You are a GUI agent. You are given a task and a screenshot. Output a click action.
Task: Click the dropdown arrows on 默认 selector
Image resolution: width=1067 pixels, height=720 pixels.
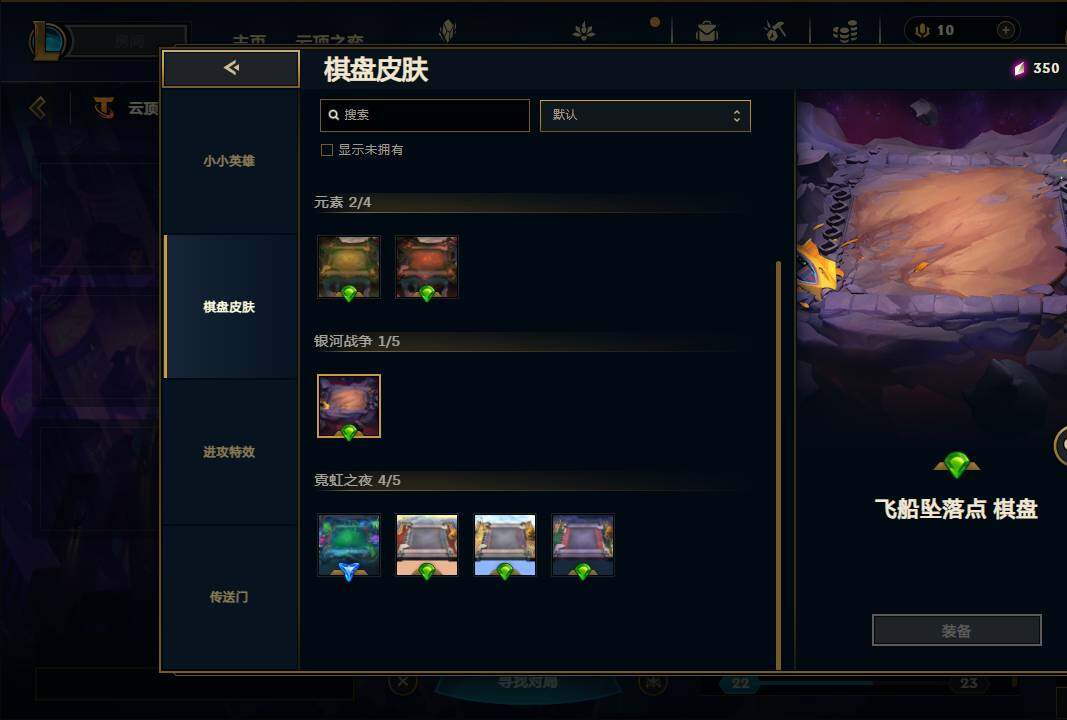pyautogui.click(x=736, y=116)
